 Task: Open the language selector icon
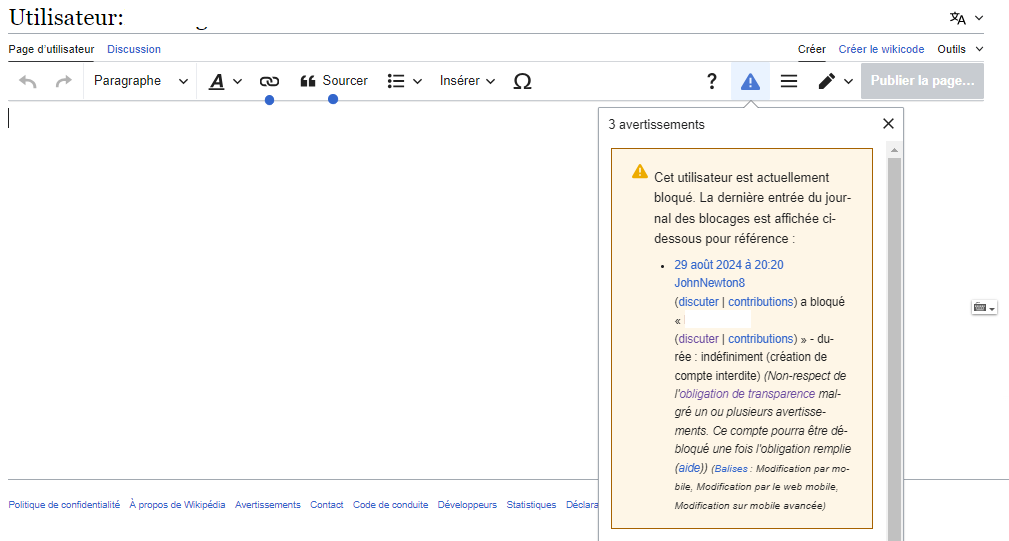coord(966,18)
